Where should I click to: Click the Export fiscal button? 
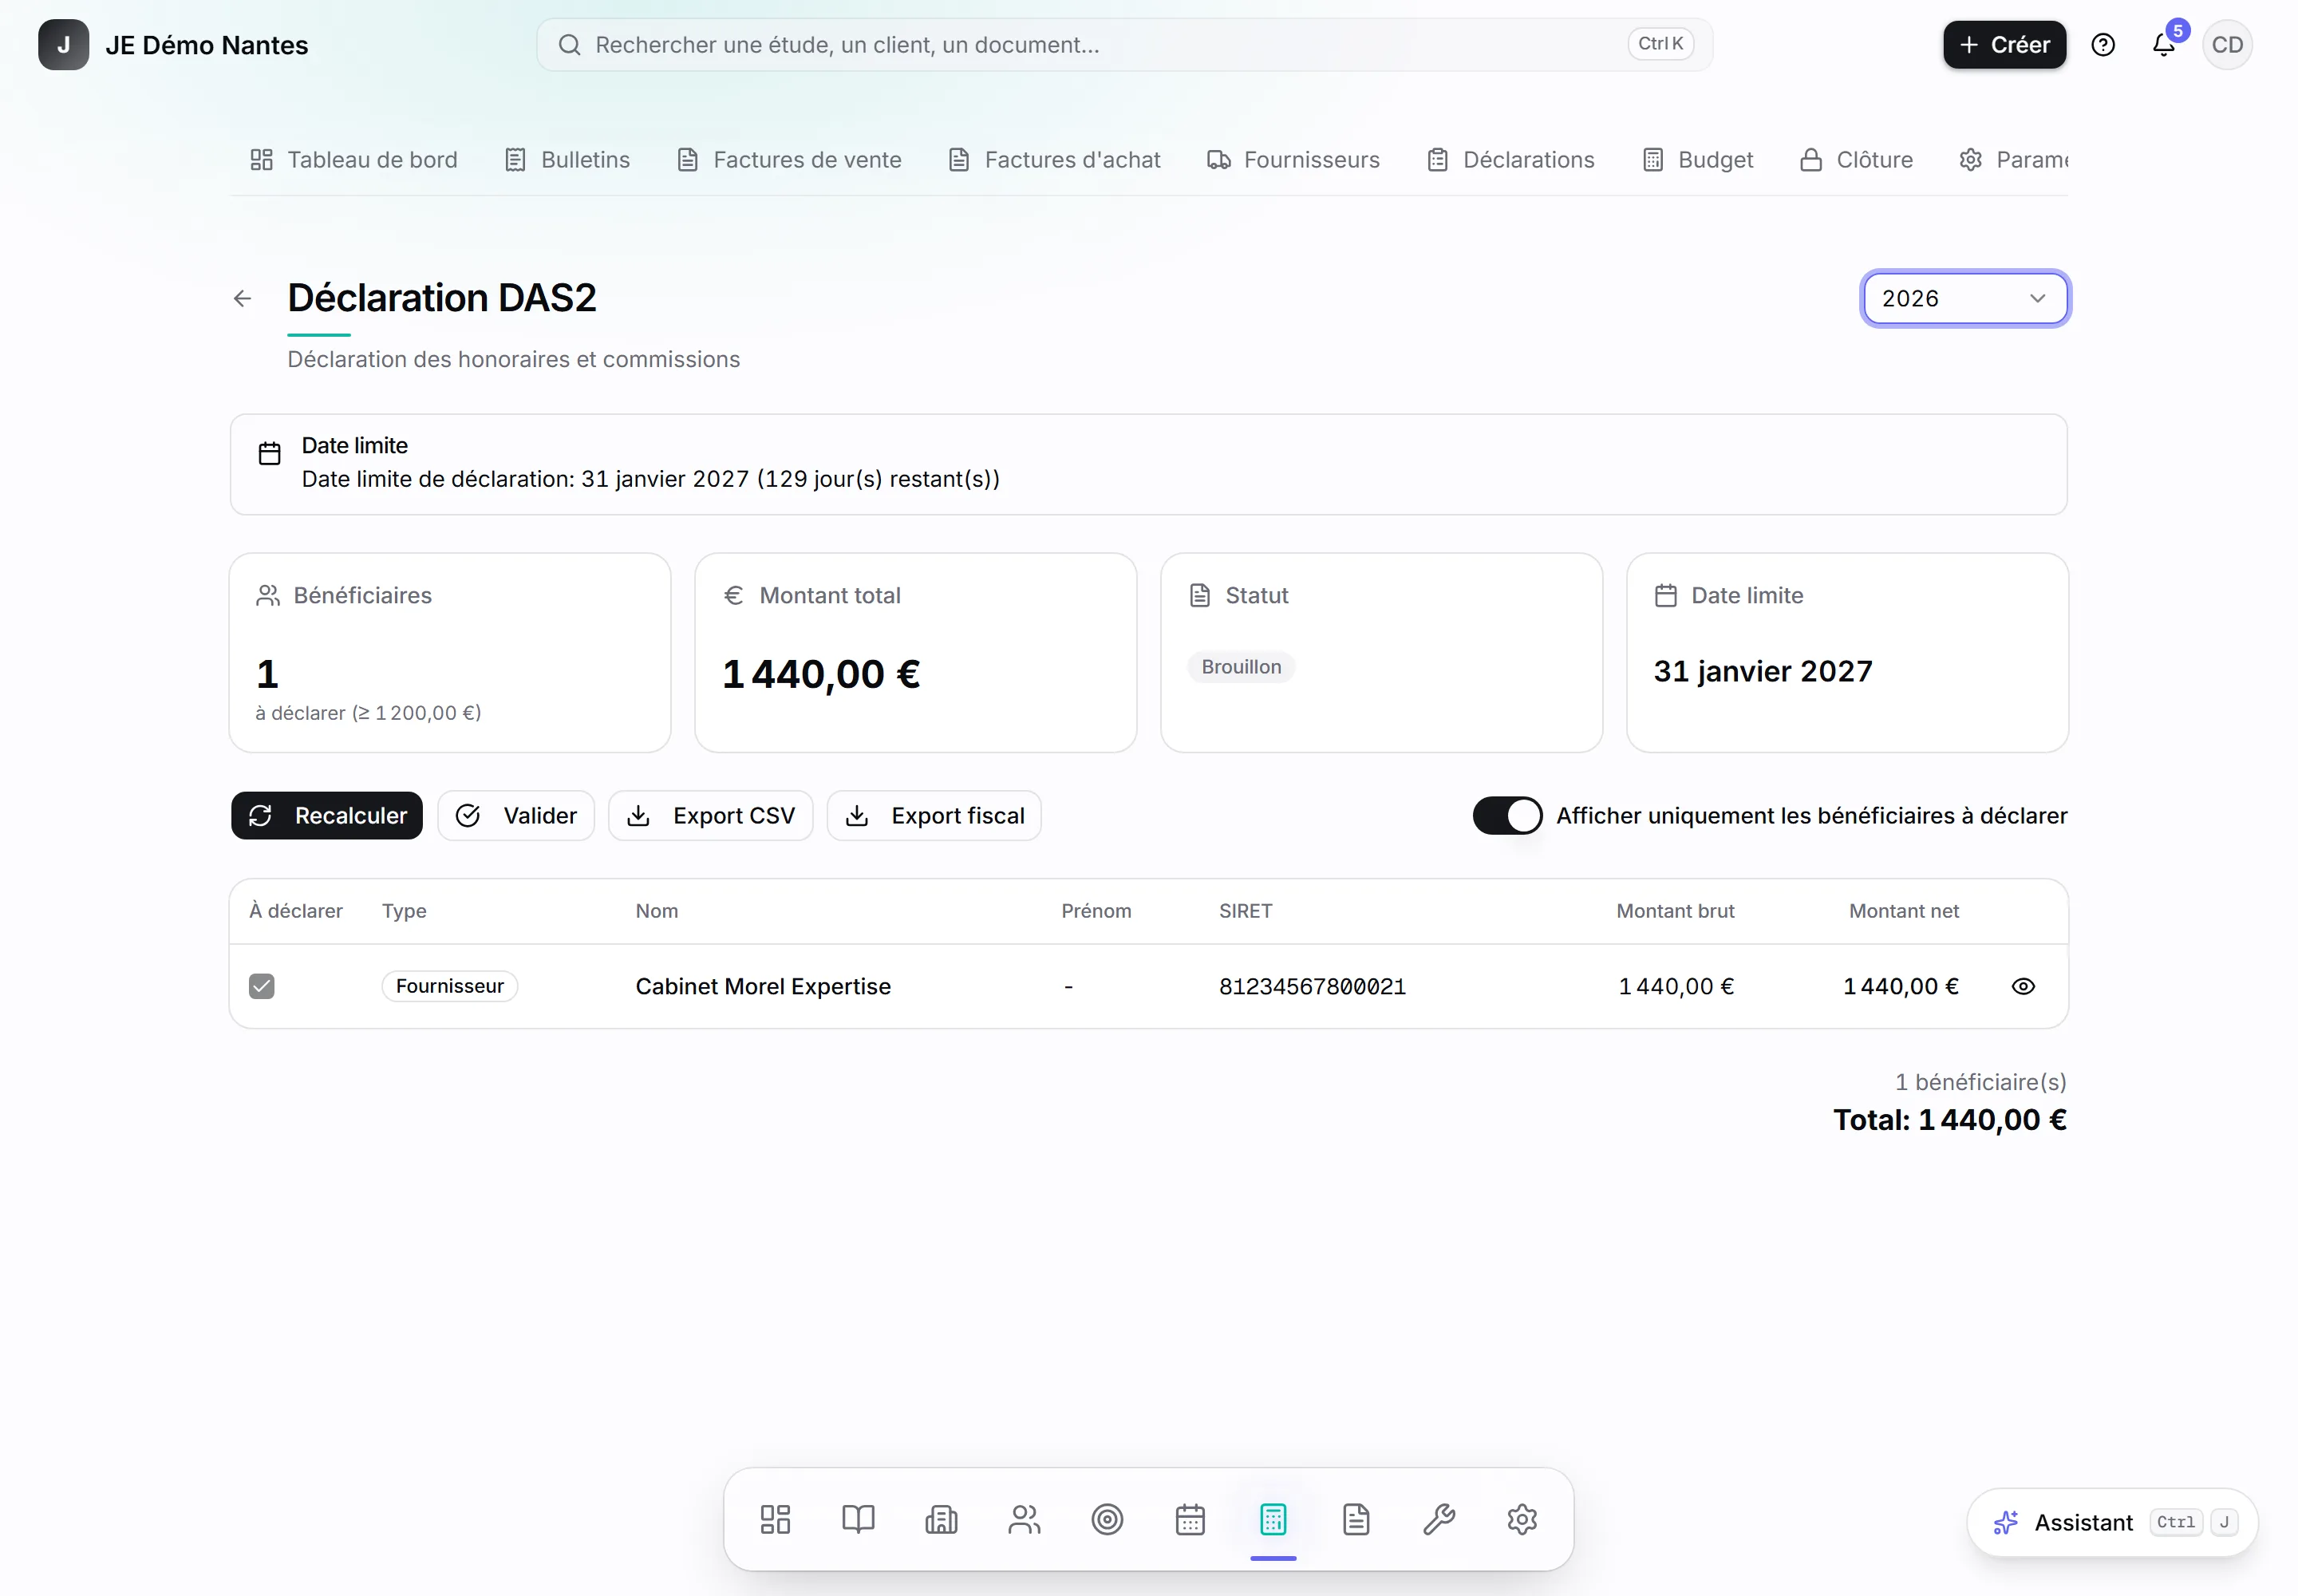(934, 816)
